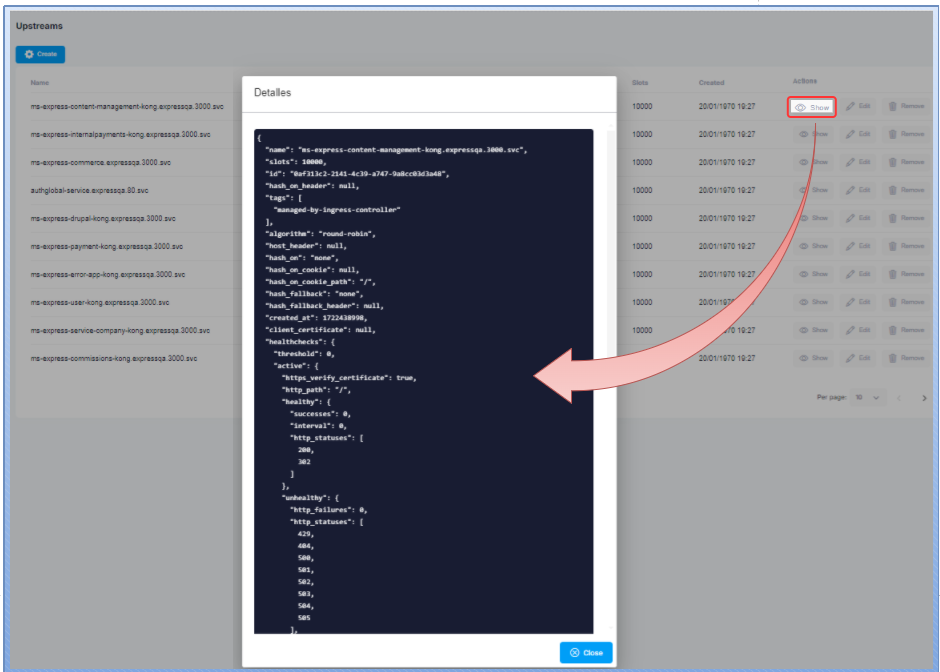Edit the ms-express-user-kong upstream

coord(858,302)
